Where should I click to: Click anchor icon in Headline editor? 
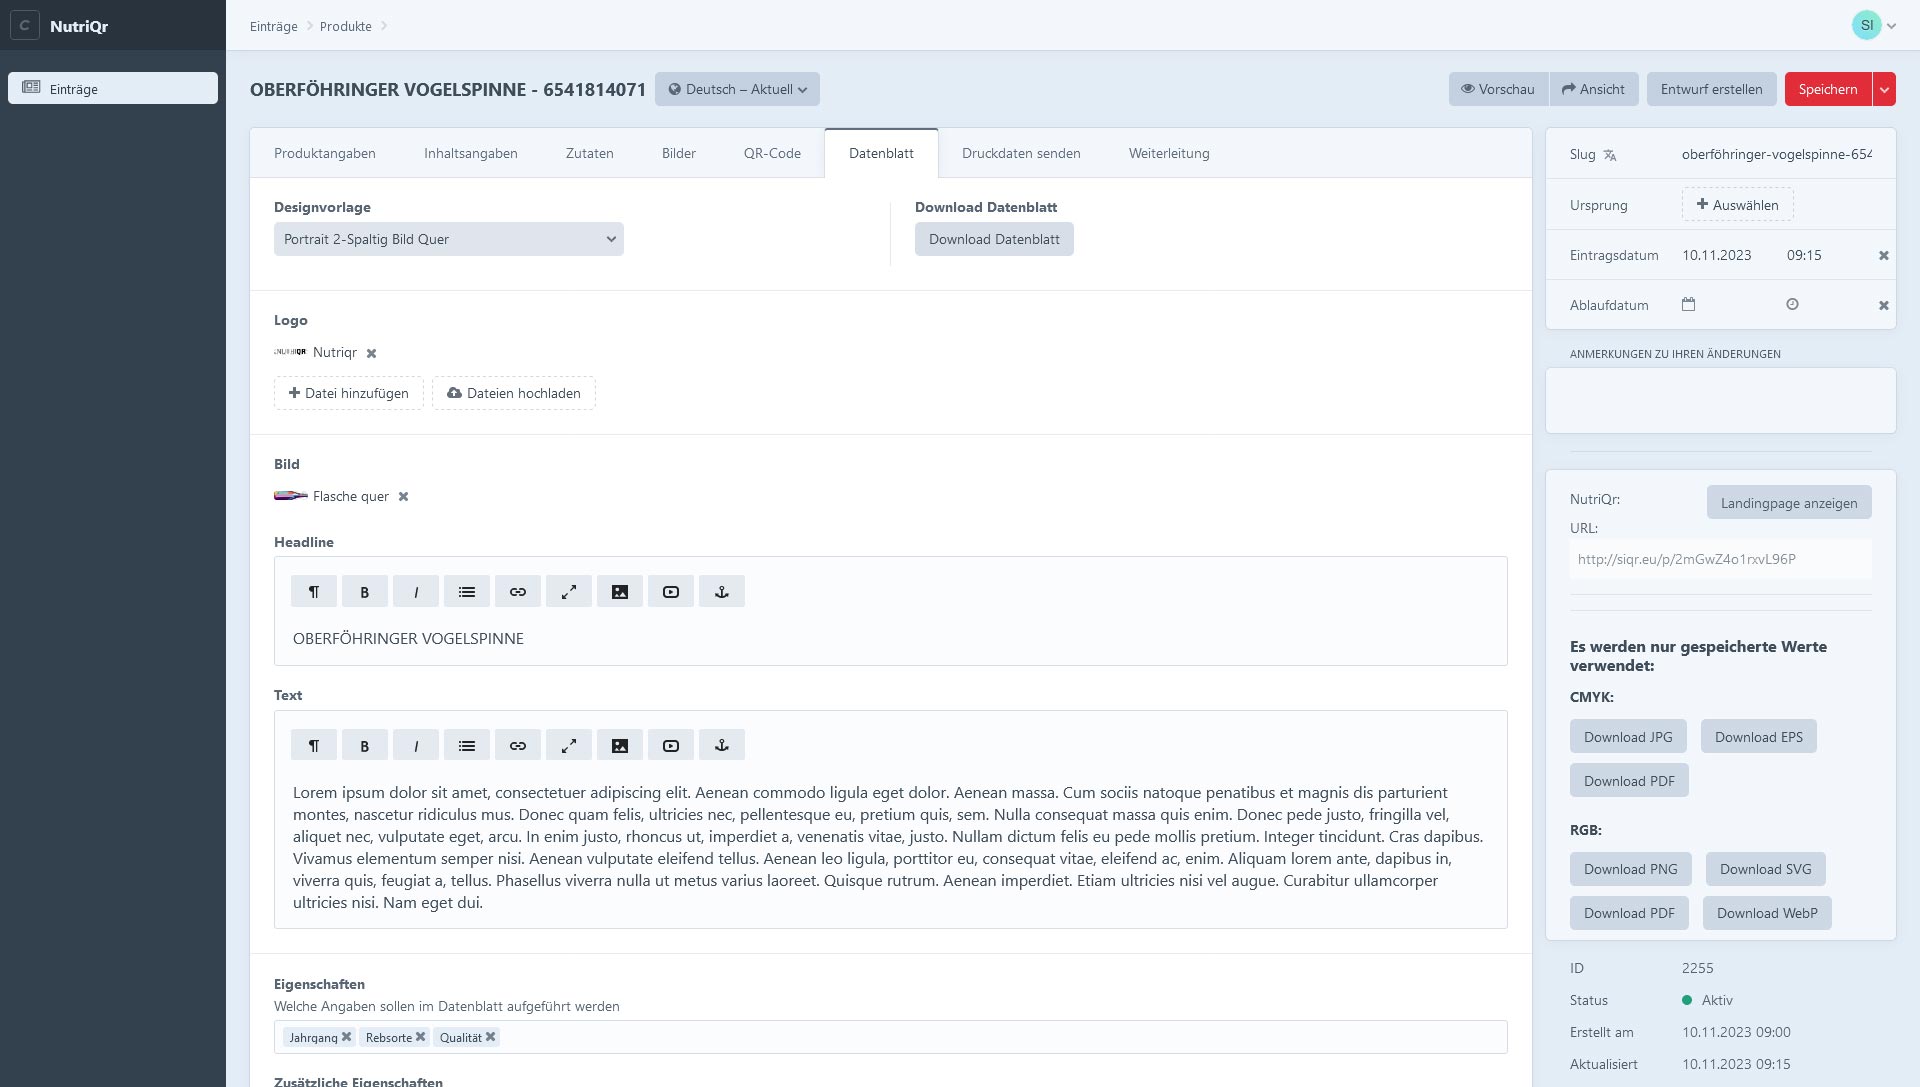pyautogui.click(x=722, y=592)
